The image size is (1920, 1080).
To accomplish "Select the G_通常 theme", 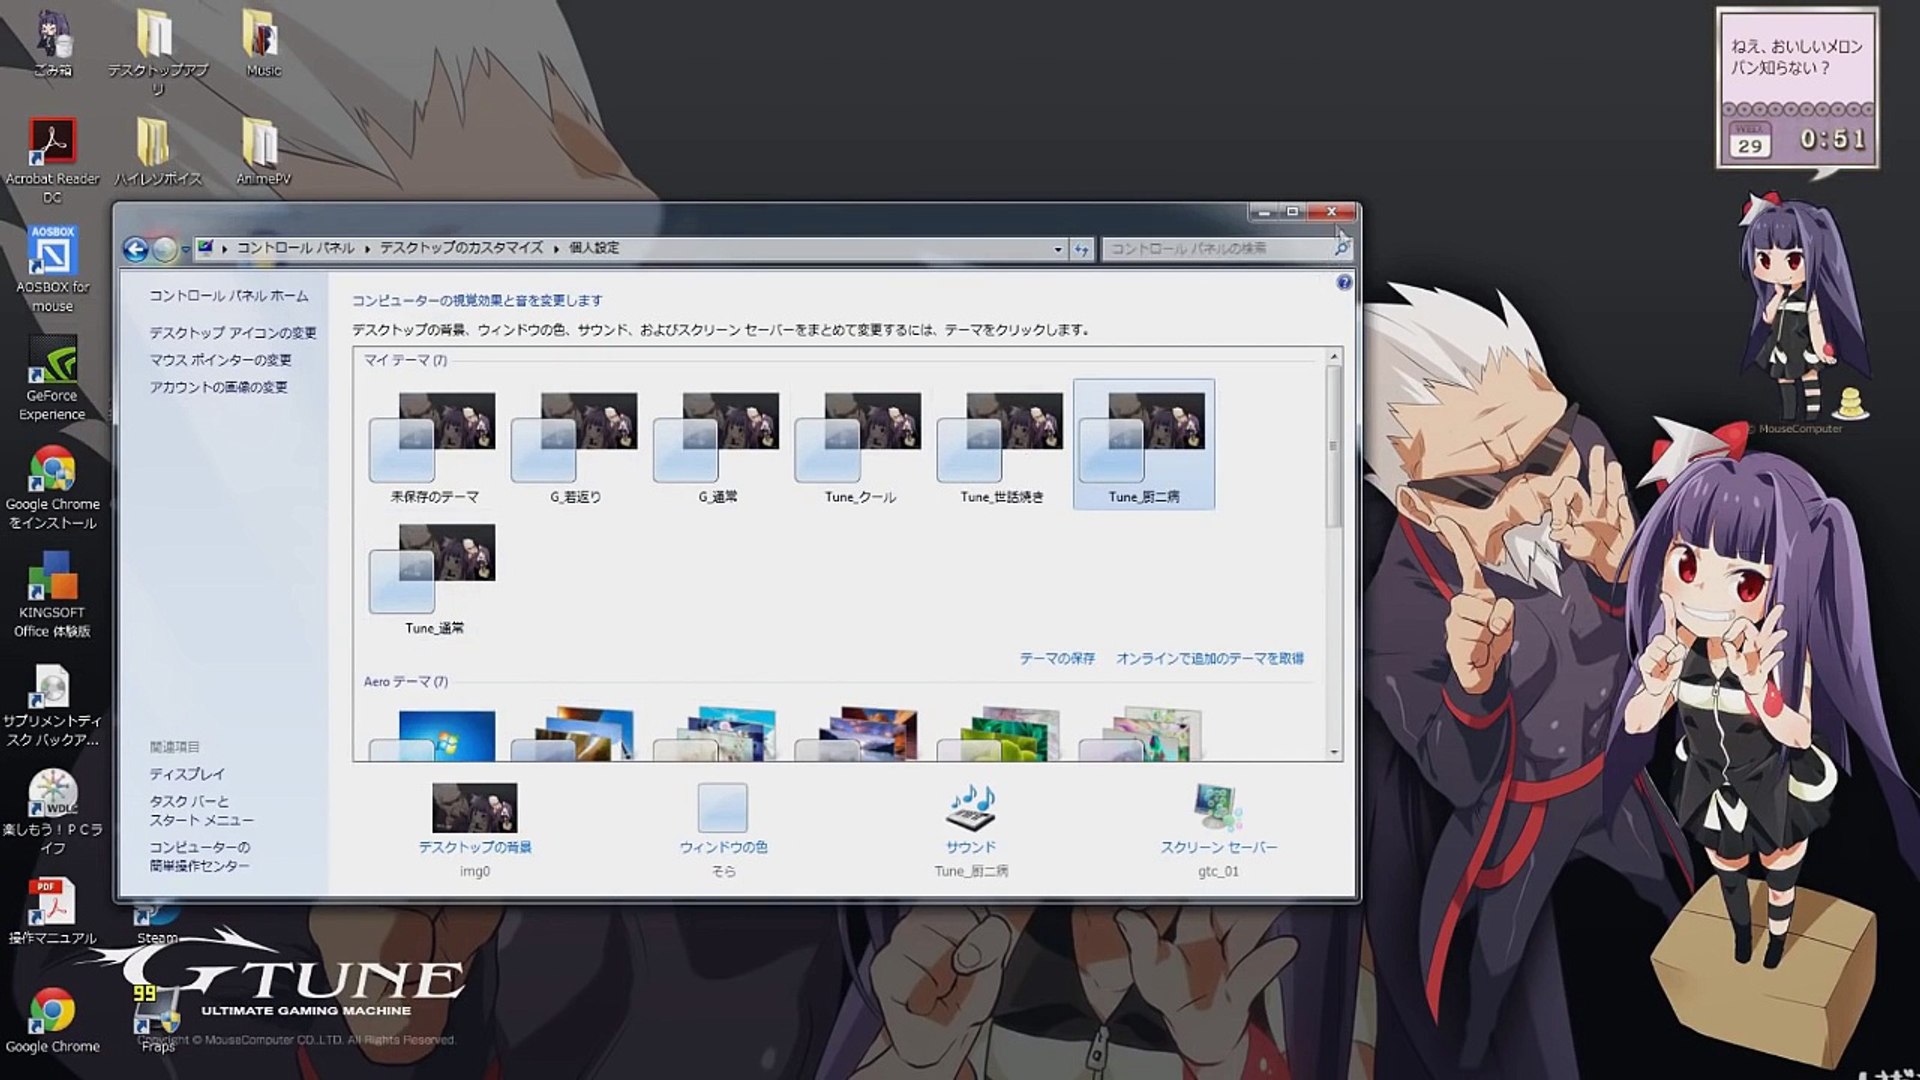I will click(x=717, y=445).
